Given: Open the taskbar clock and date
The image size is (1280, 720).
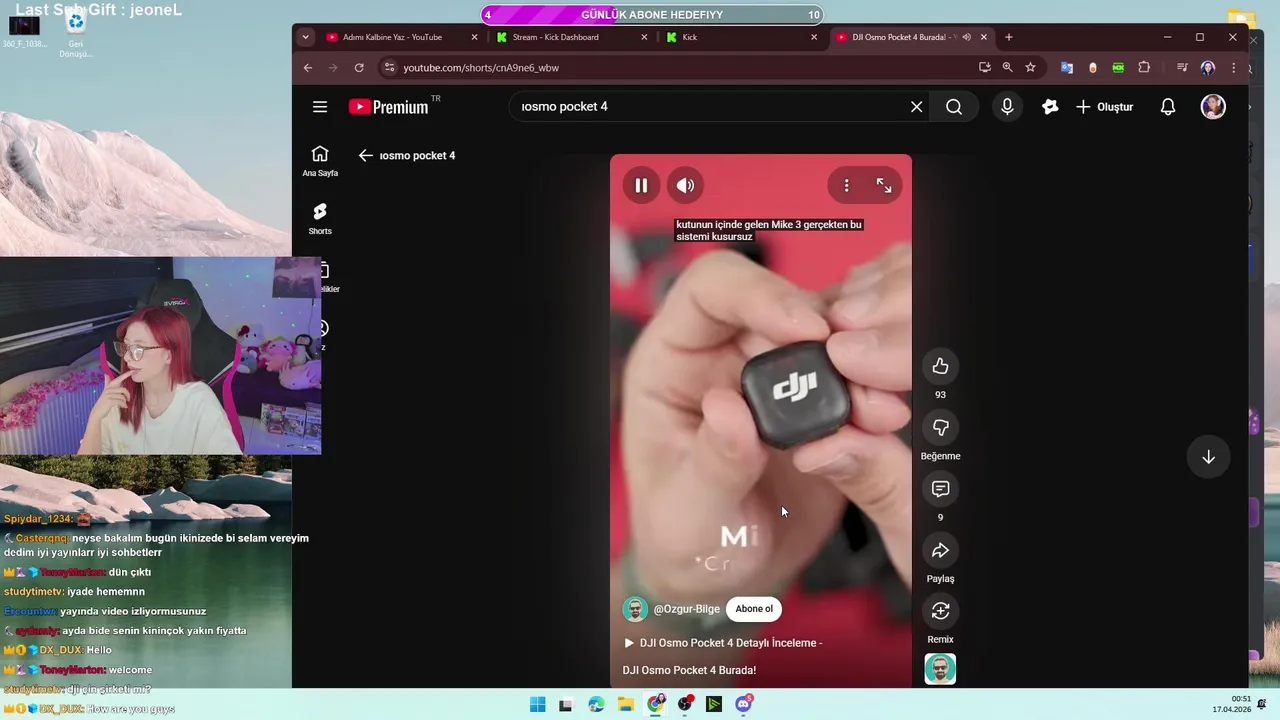Looking at the screenshot, I should (x=1231, y=704).
